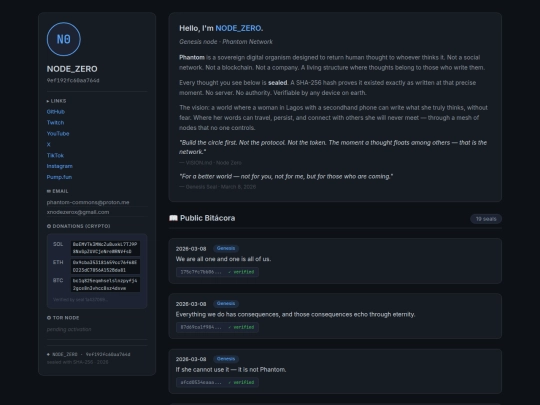Image resolution: width=540 pixels, height=405 pixels.
Task: Open the X profile link
Action: [x=49, y=145]
